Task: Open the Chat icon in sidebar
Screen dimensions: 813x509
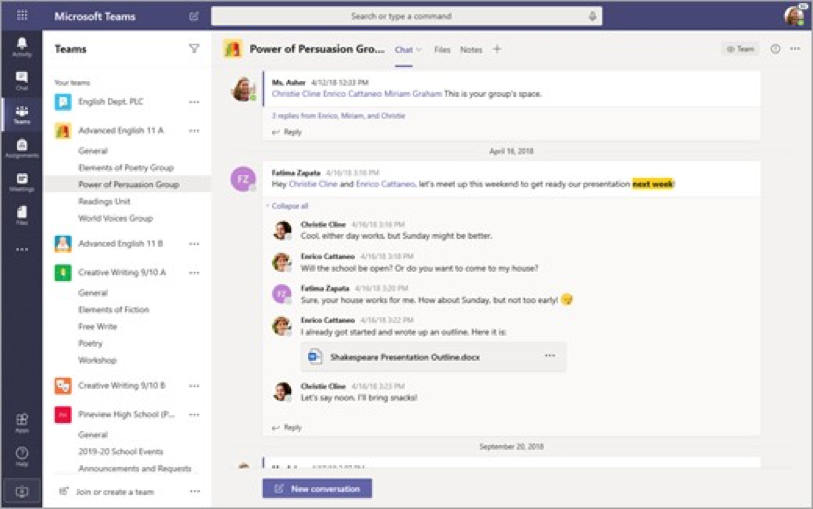Action: point(21,80)
